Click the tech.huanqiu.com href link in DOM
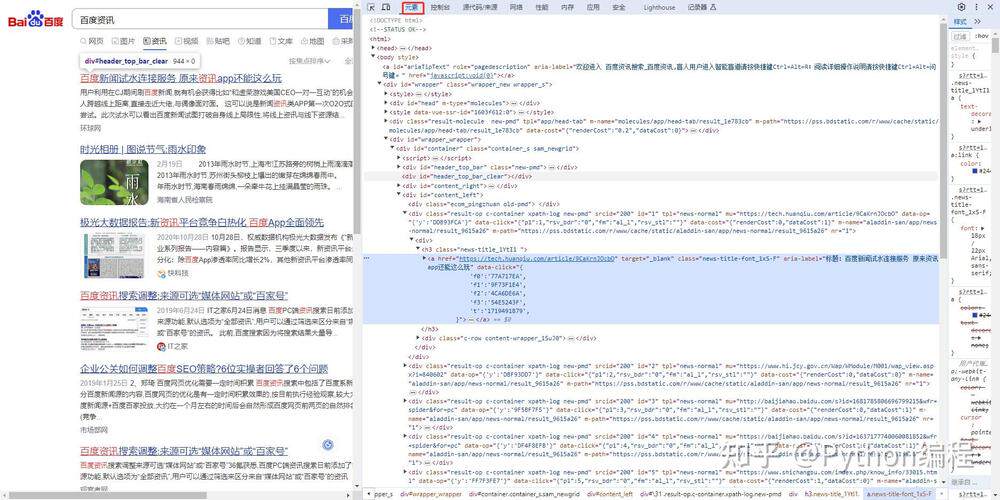 point(536,258)
